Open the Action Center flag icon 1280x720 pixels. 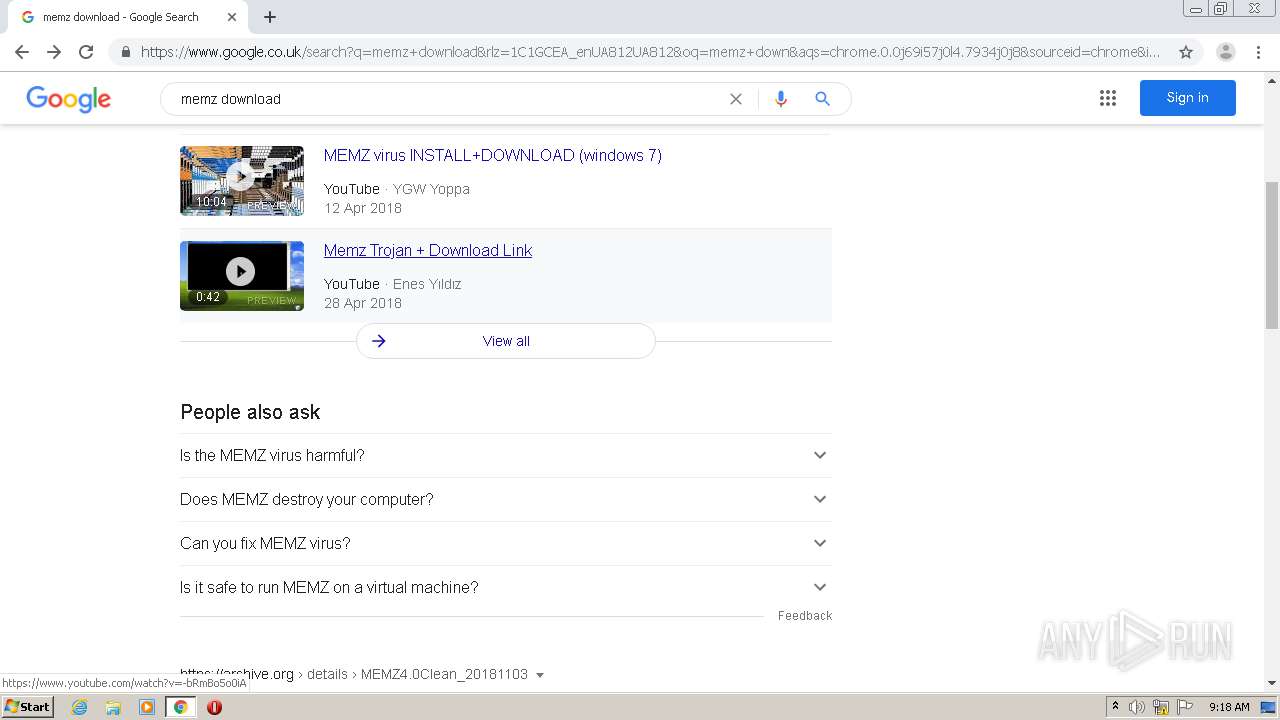1184,707
